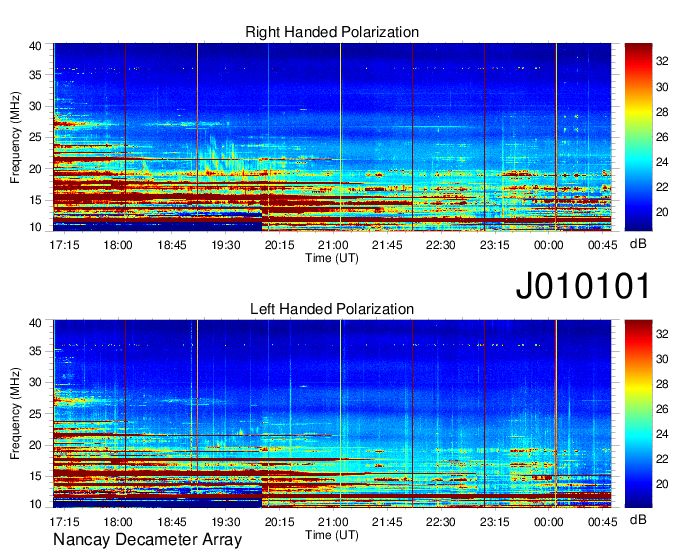The width and height of the screenshot is (680, 552).
Task: Click the left-handed polarization spectrogram
Action: [332, 414]
